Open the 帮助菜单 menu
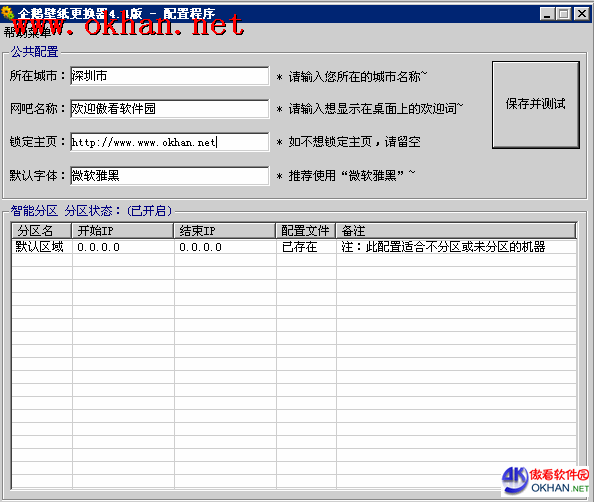The image size is (594, 502). (27, 33)
